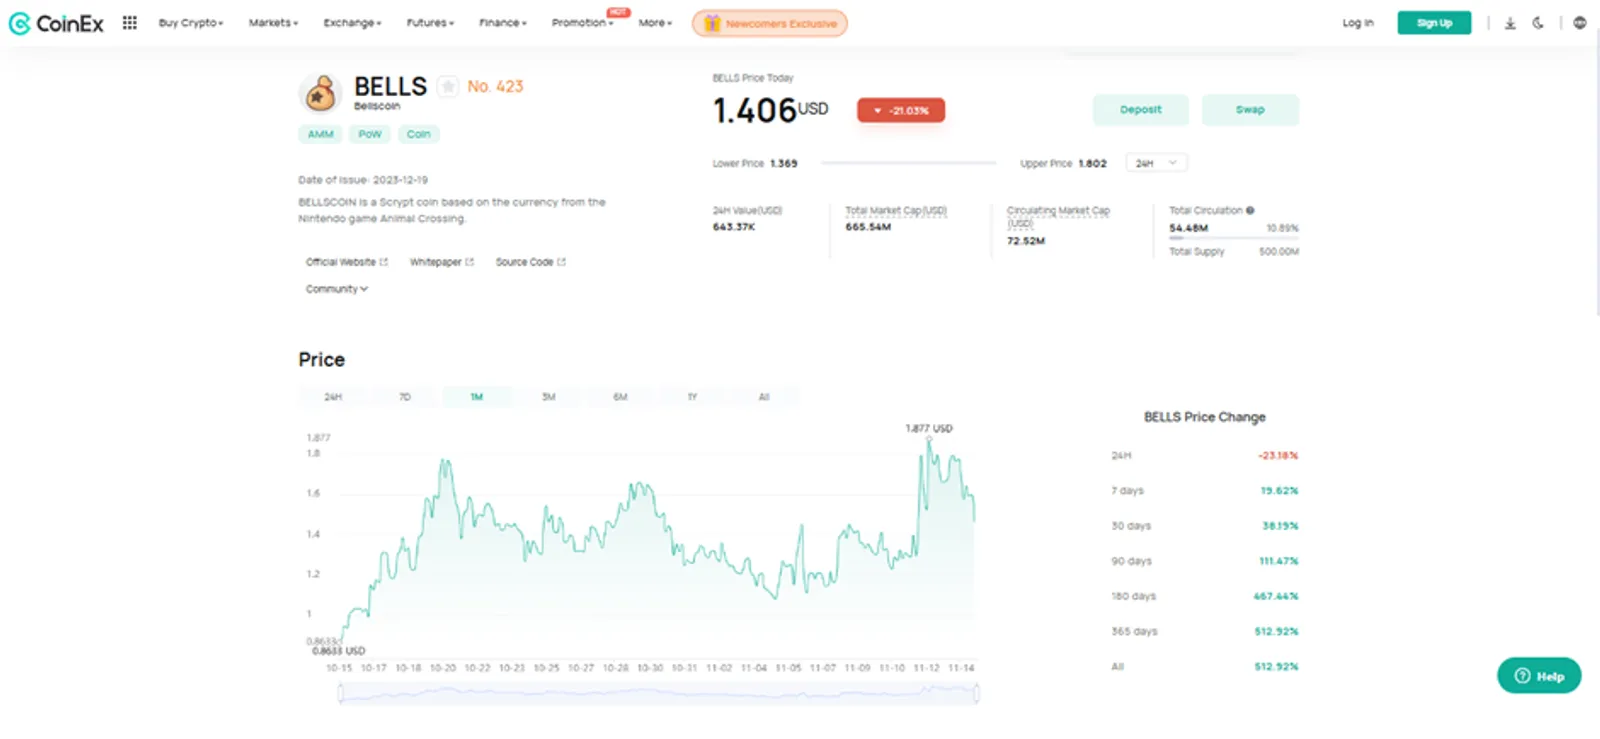Open the Official Website link
The image size is (1600, 739).
(x=346, y=262)
